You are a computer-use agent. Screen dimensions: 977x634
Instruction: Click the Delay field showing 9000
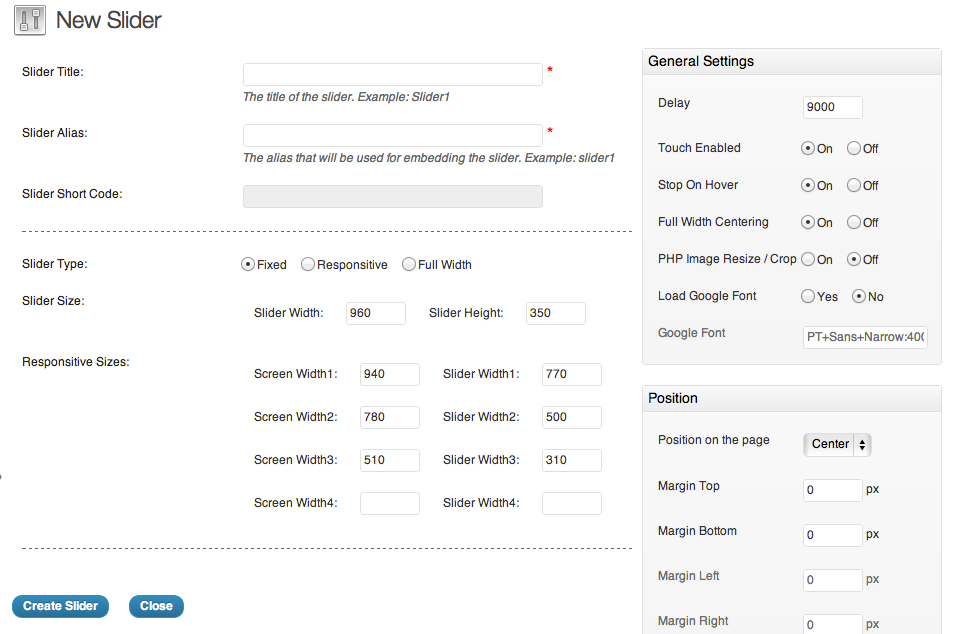[x=832, y=107]
